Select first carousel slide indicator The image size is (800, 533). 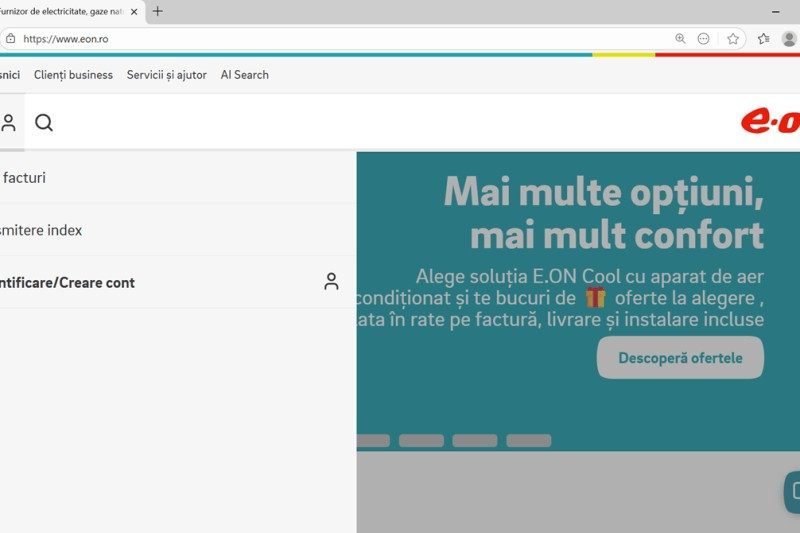coord(373,440)
